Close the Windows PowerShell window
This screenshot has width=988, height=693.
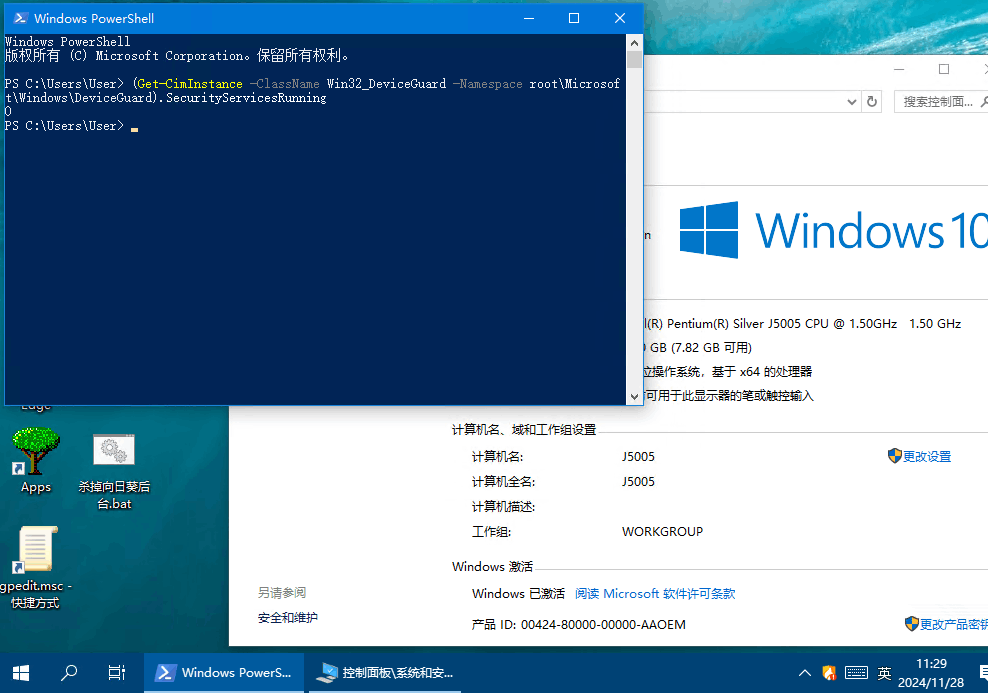[620, 18]
